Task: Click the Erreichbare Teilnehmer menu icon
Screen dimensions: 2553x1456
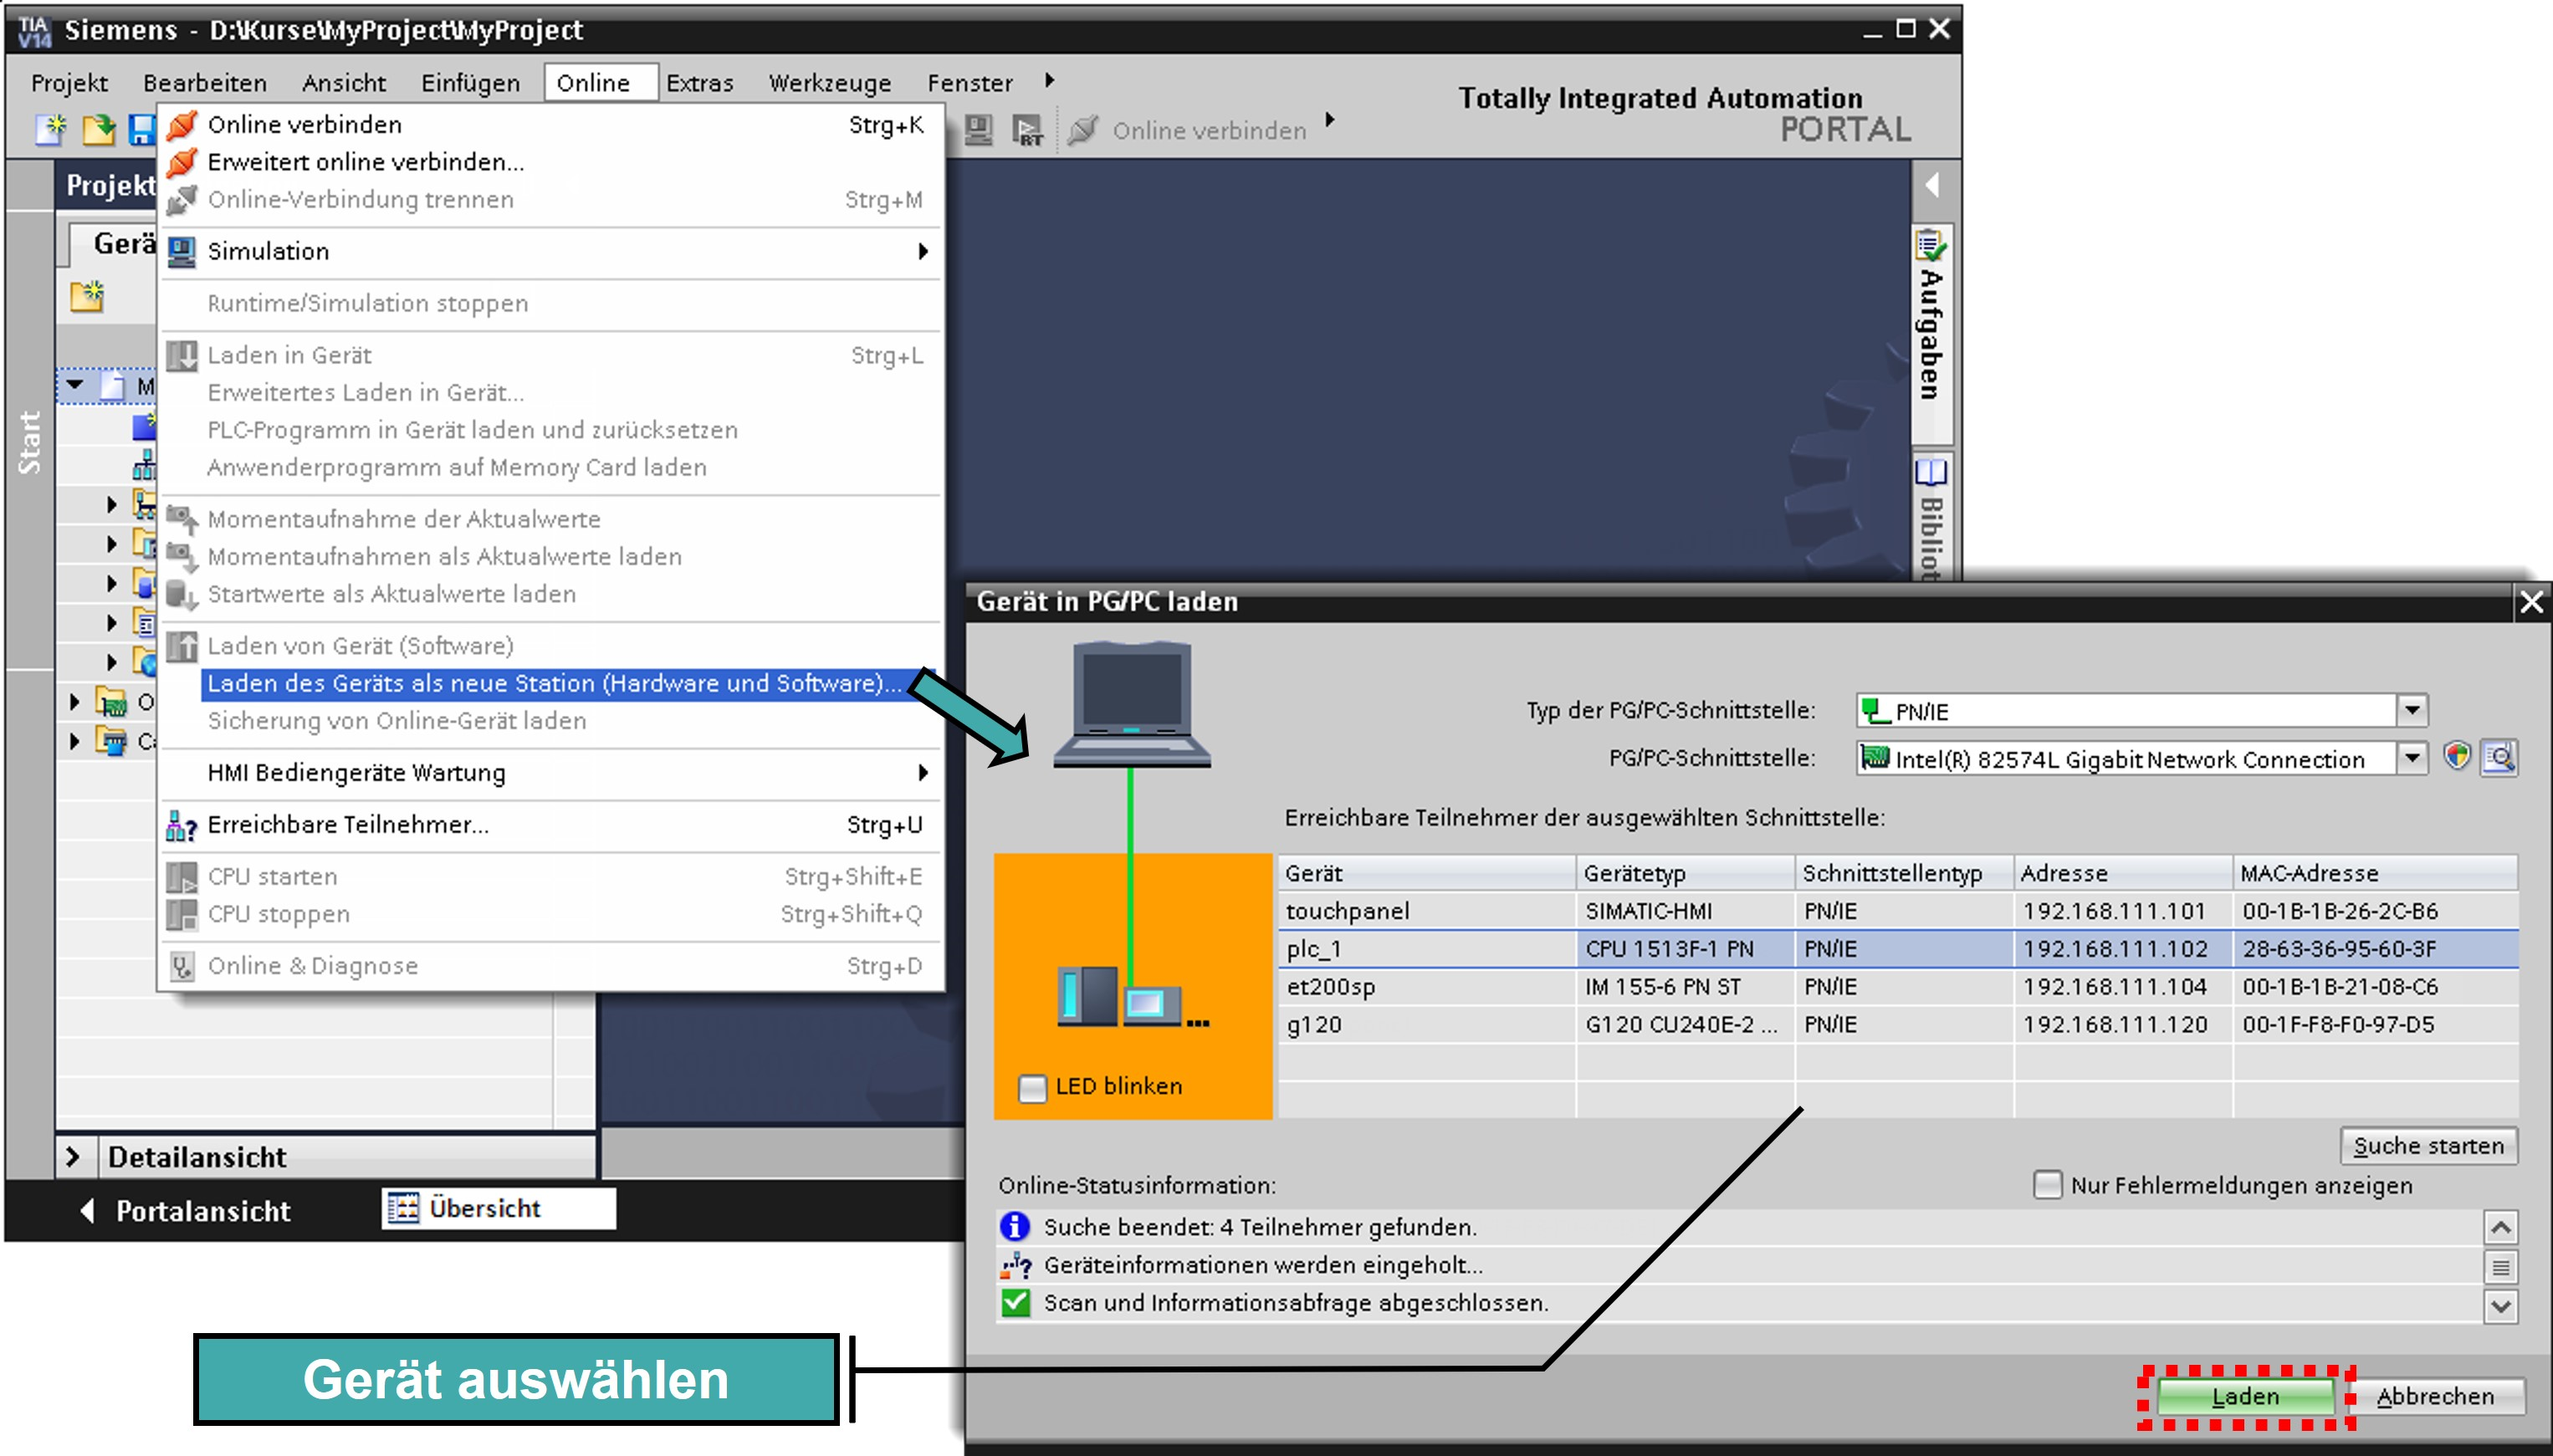Action: tap(181, 826)
